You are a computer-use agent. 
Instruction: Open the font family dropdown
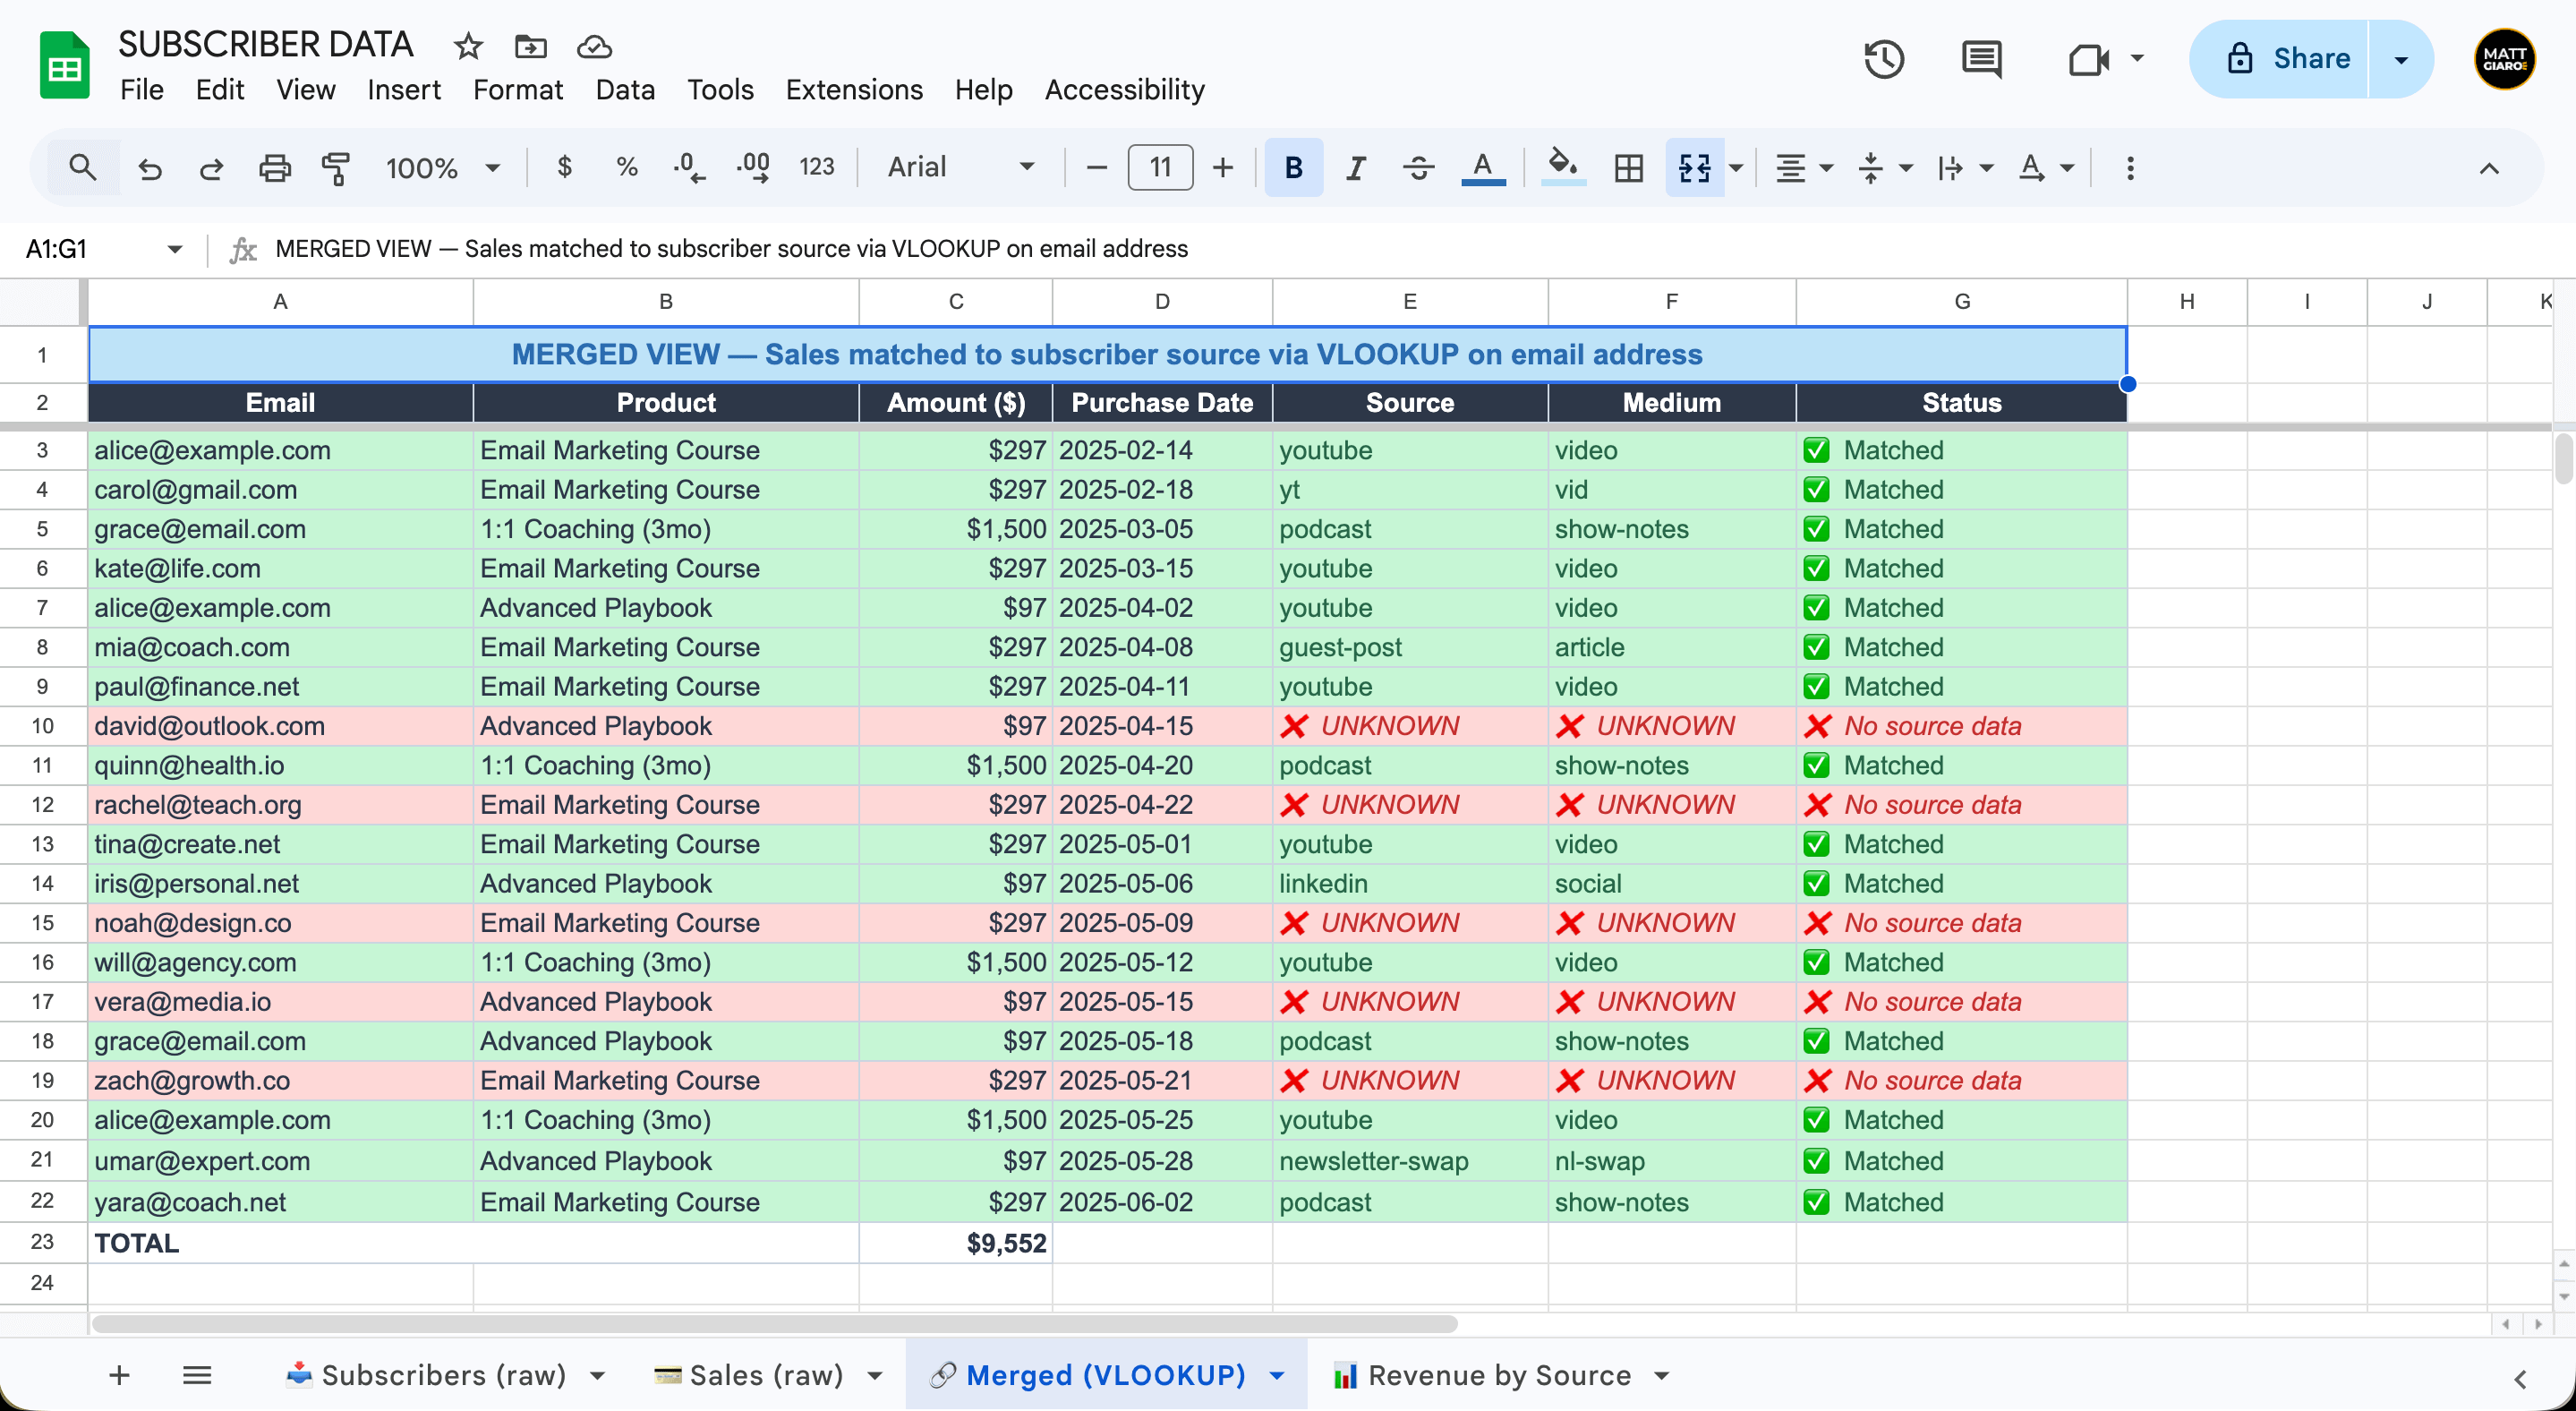[x=957, y=167]
